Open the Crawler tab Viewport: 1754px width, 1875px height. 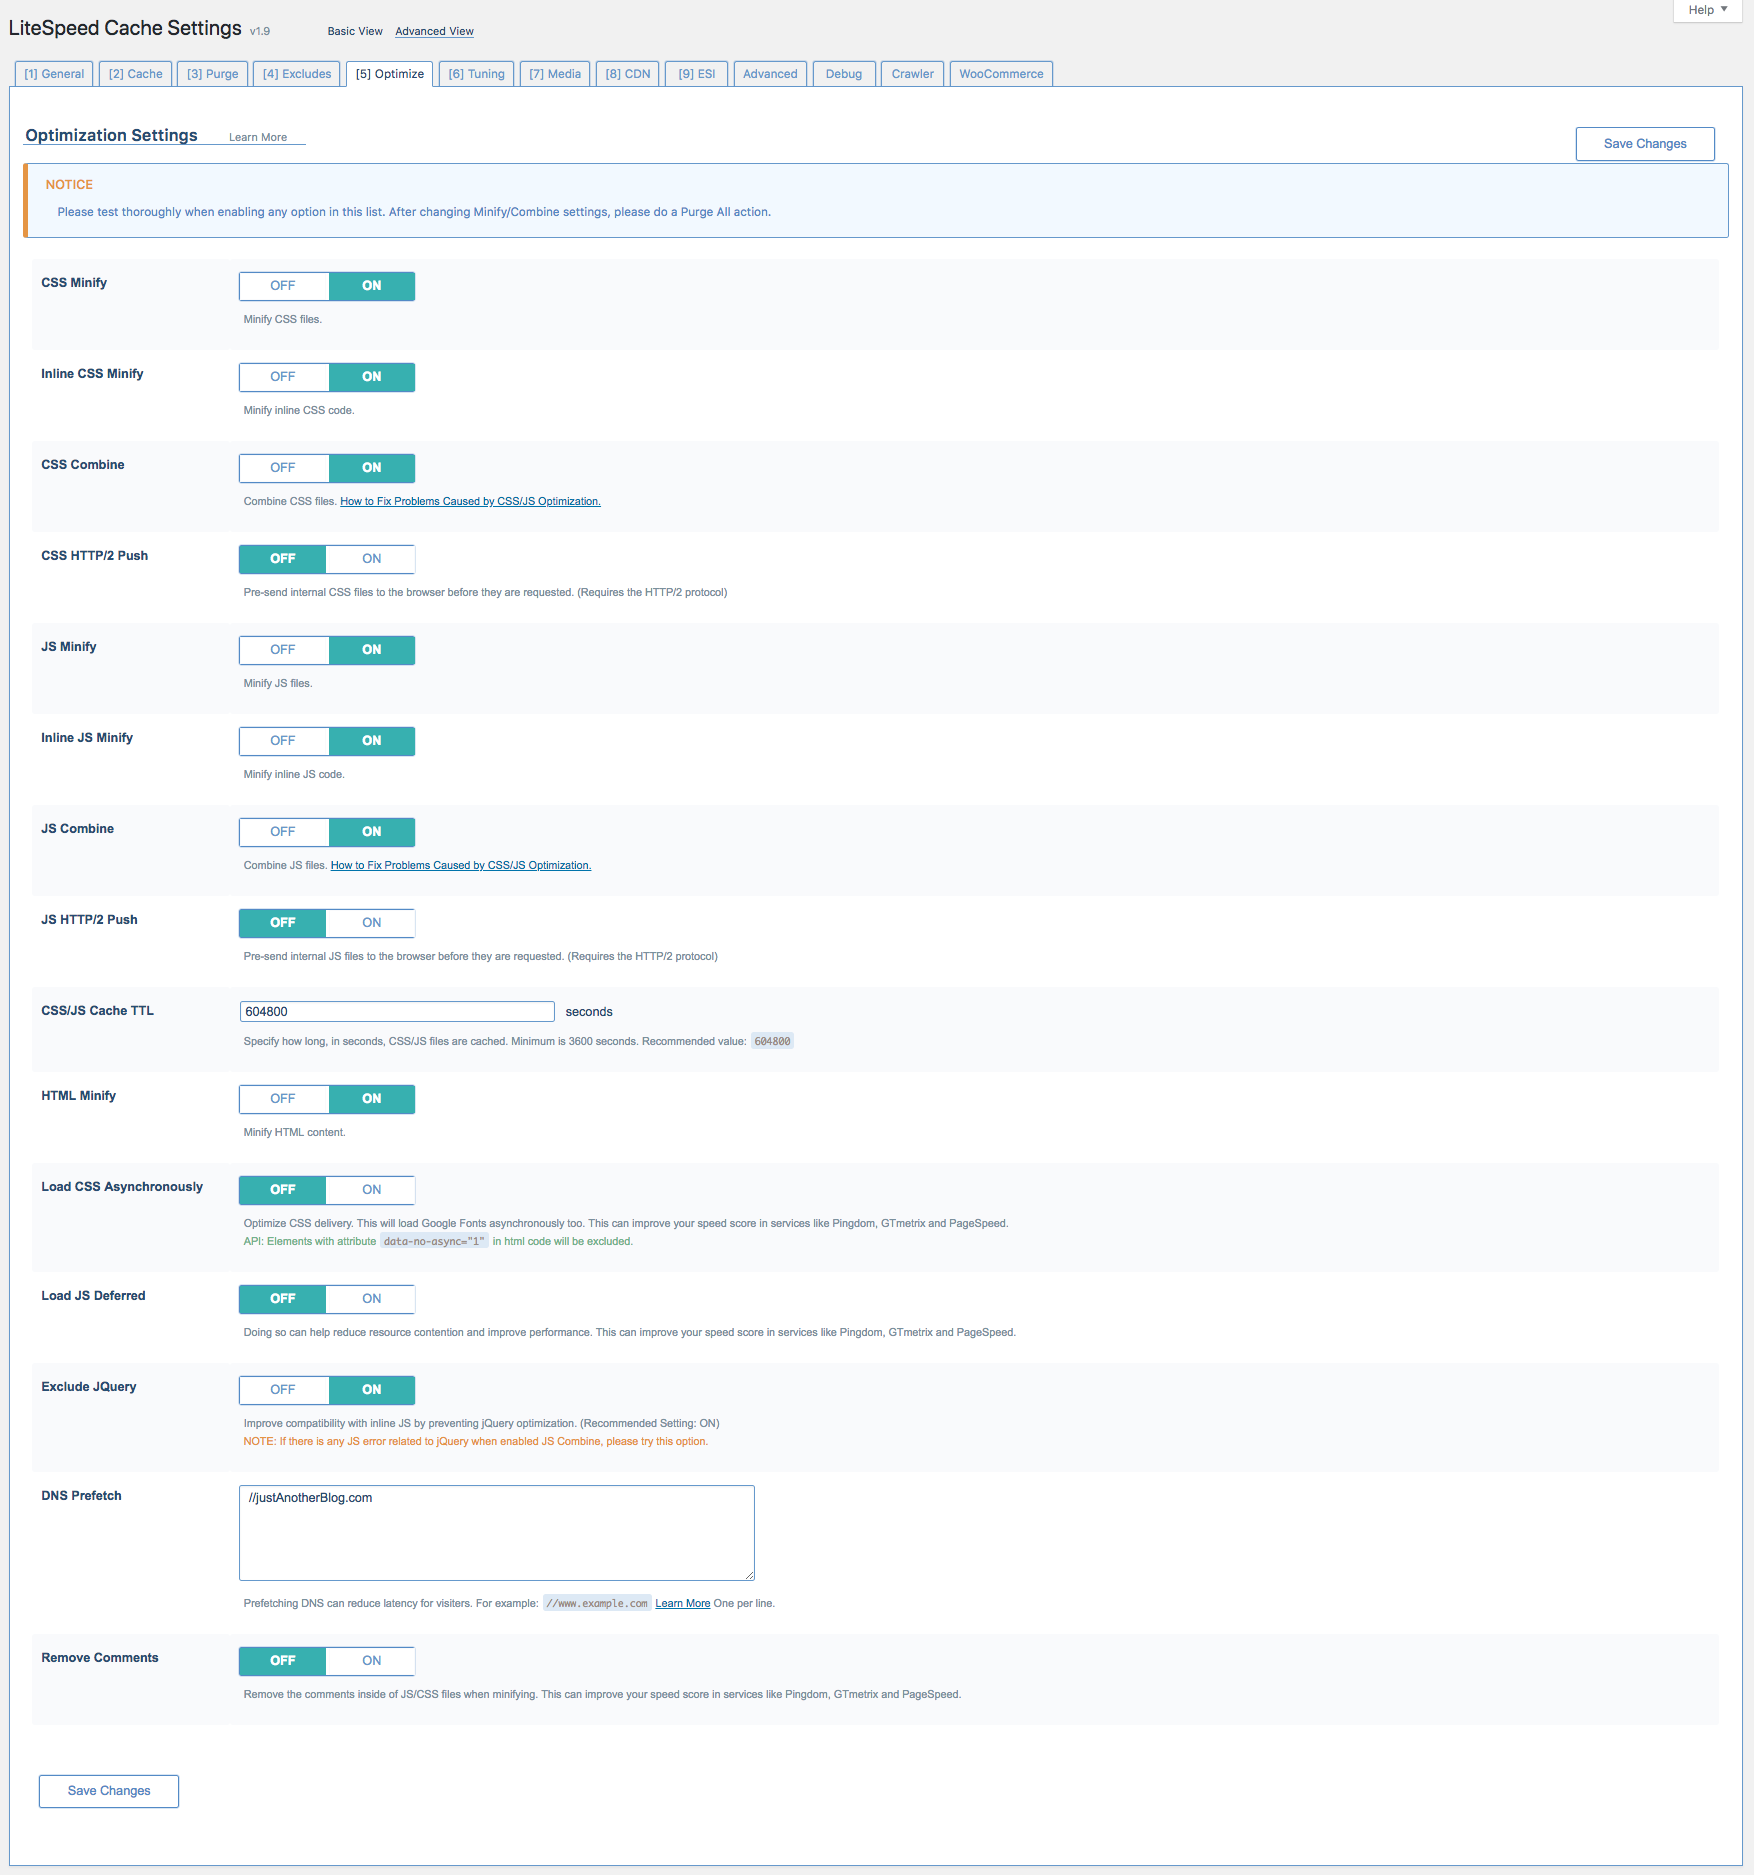(x=912, y=74)
